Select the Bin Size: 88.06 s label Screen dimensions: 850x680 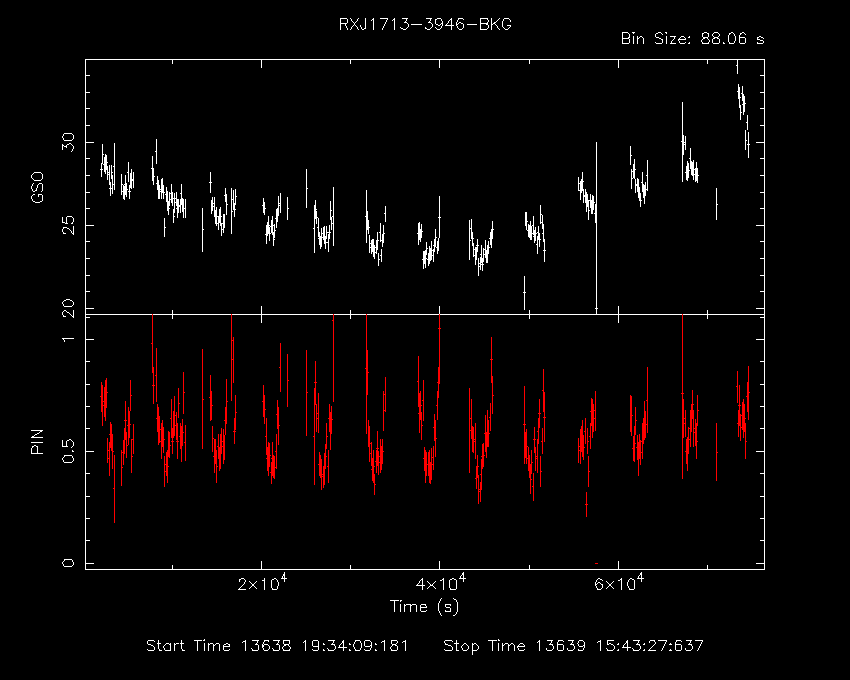pyautogui.click(x=692, y=39)
